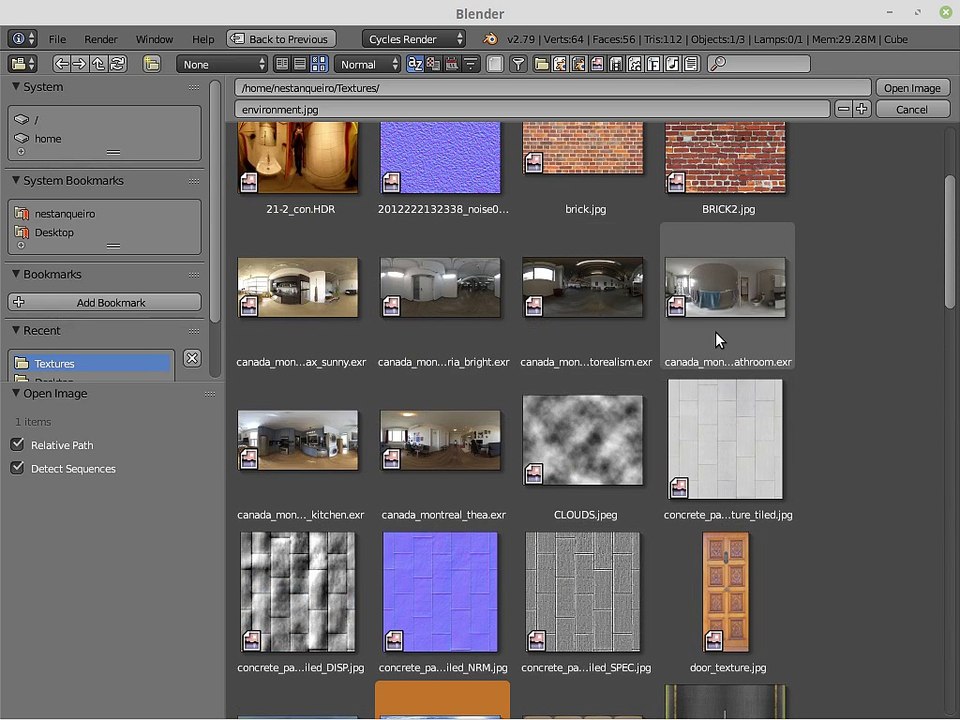Screen dimensions: 960x720
Task: Toggle script files filter
Action: (635, 64)
